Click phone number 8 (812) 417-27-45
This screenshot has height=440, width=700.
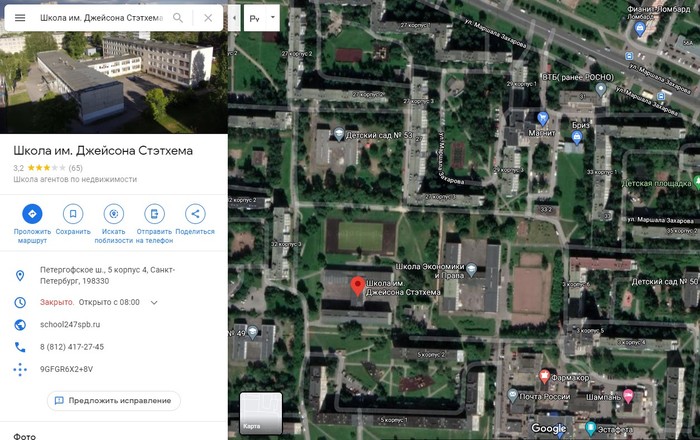[72, 347]
